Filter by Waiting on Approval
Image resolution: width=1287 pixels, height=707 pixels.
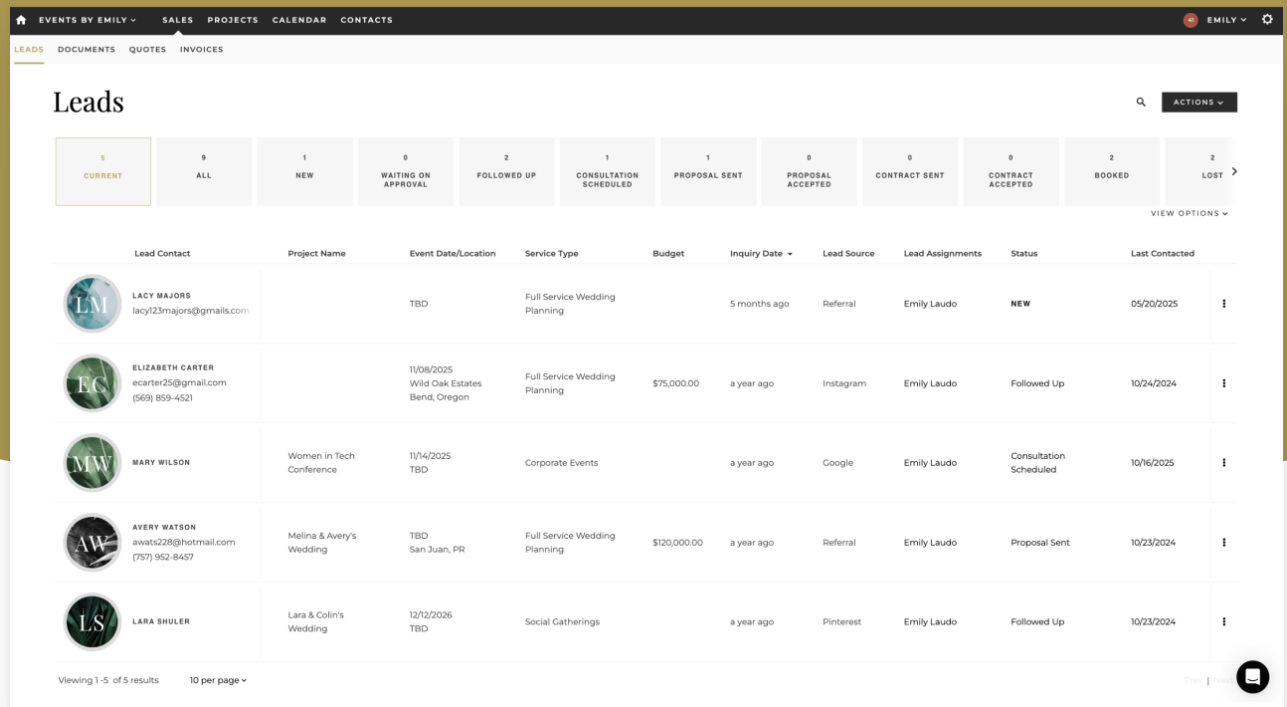406,172
